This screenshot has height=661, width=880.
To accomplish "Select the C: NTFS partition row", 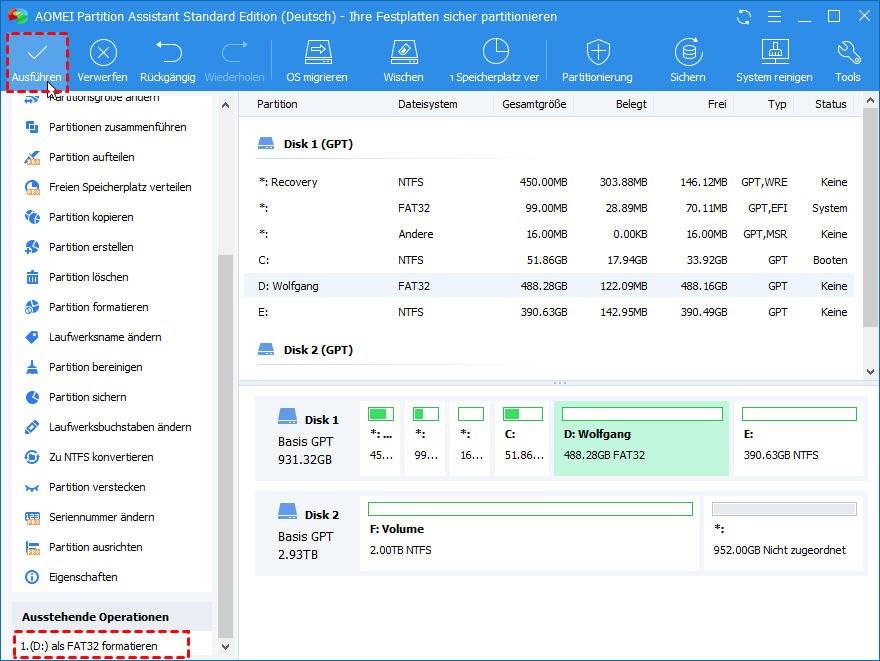I will pyautogui.click(x=549, y=260).
